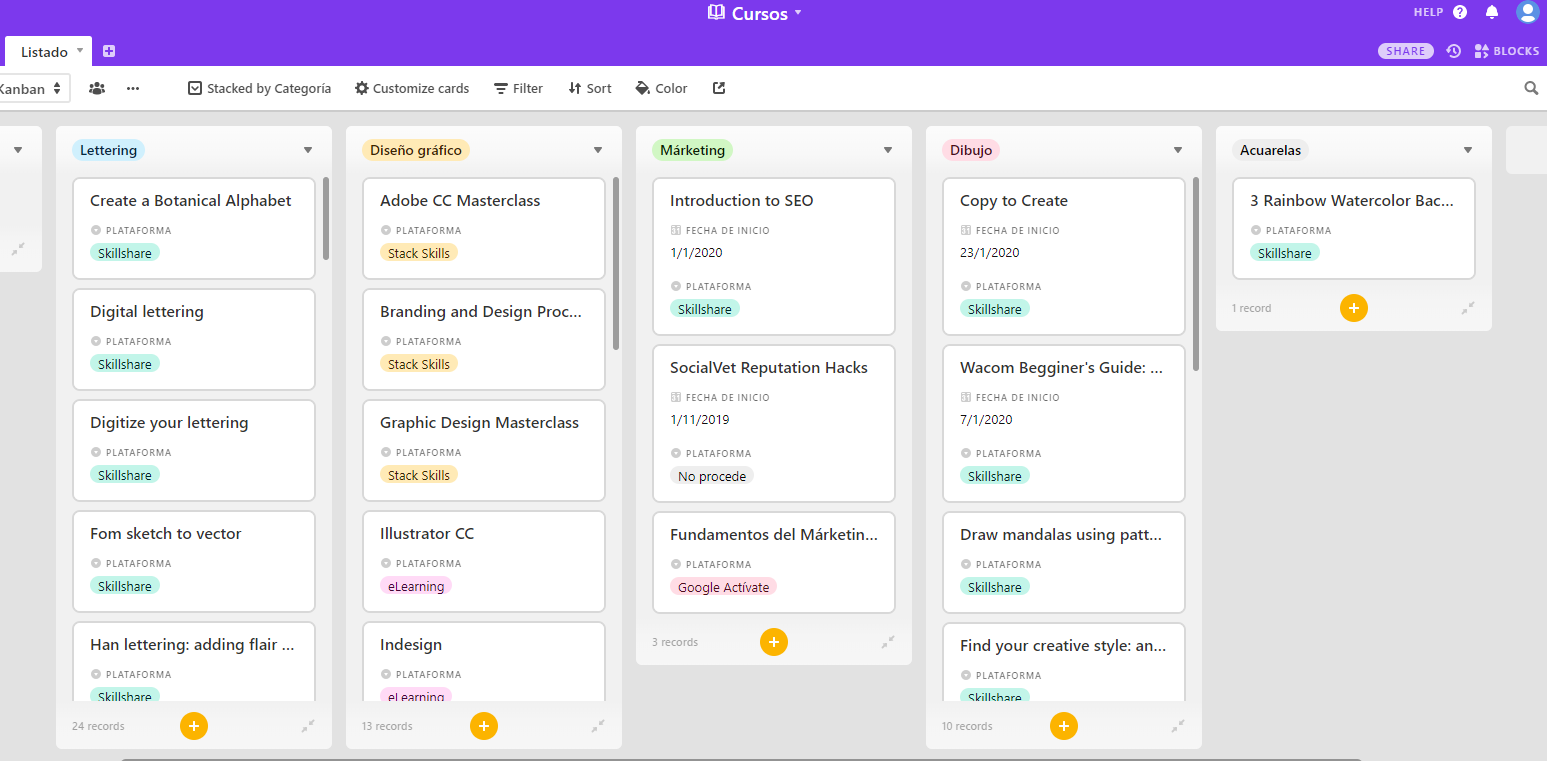This screenshot has height=761, width=1547.
Task: Open SocialVet Reputation Hacks card
Action: tap(774, 423)
